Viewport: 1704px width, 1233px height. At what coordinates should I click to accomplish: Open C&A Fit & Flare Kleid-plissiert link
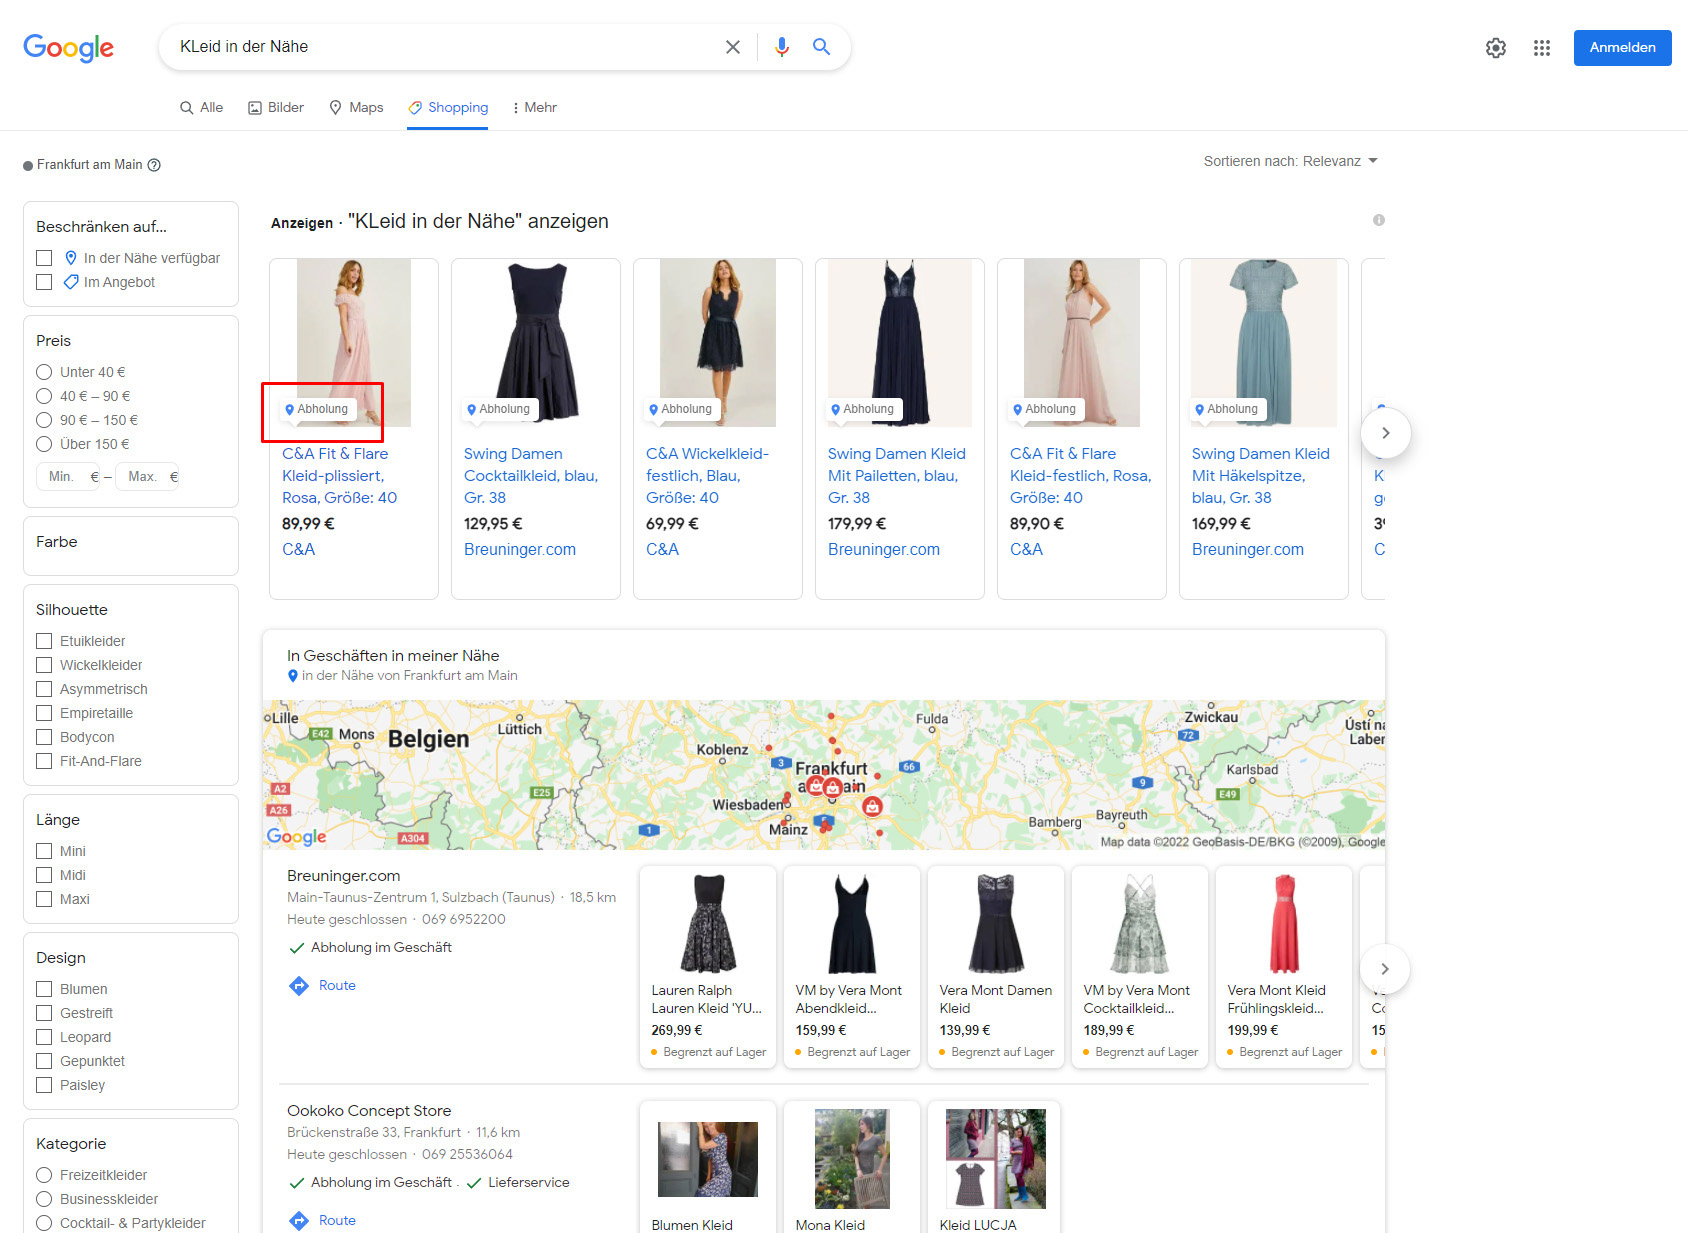click(340, 476)
